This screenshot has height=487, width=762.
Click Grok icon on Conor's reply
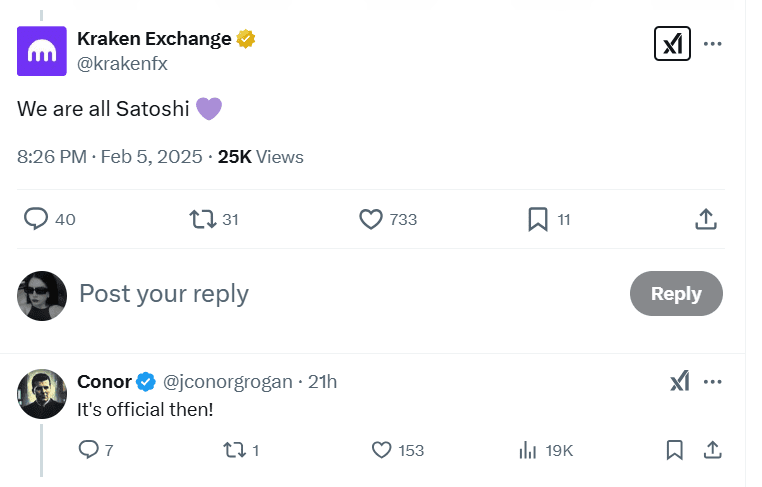(679, 381)
